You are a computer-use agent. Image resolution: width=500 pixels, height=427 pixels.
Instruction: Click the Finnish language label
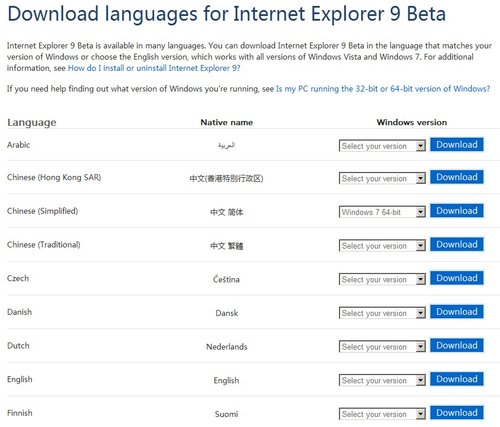coord(20,413)
